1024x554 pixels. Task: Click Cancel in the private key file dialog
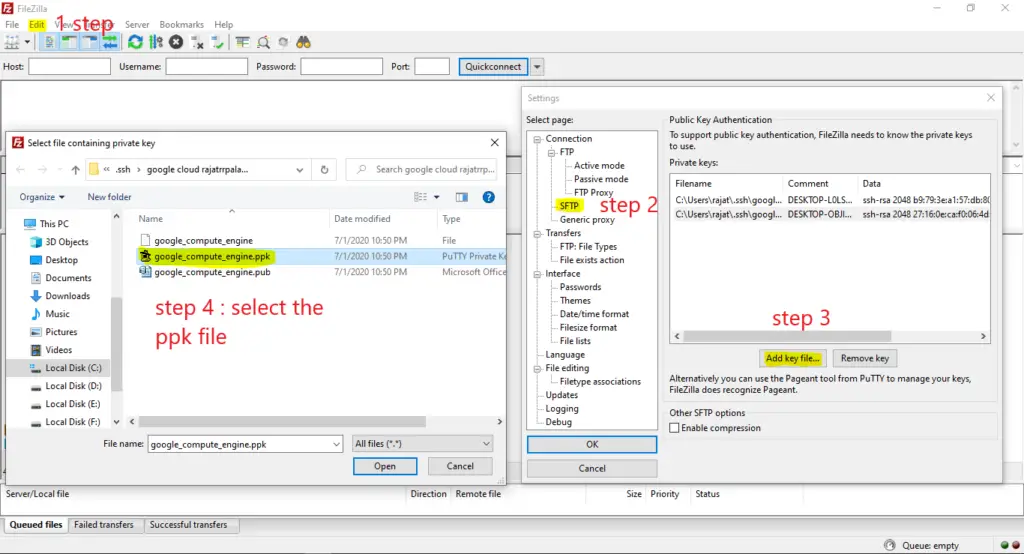point(460,466)
